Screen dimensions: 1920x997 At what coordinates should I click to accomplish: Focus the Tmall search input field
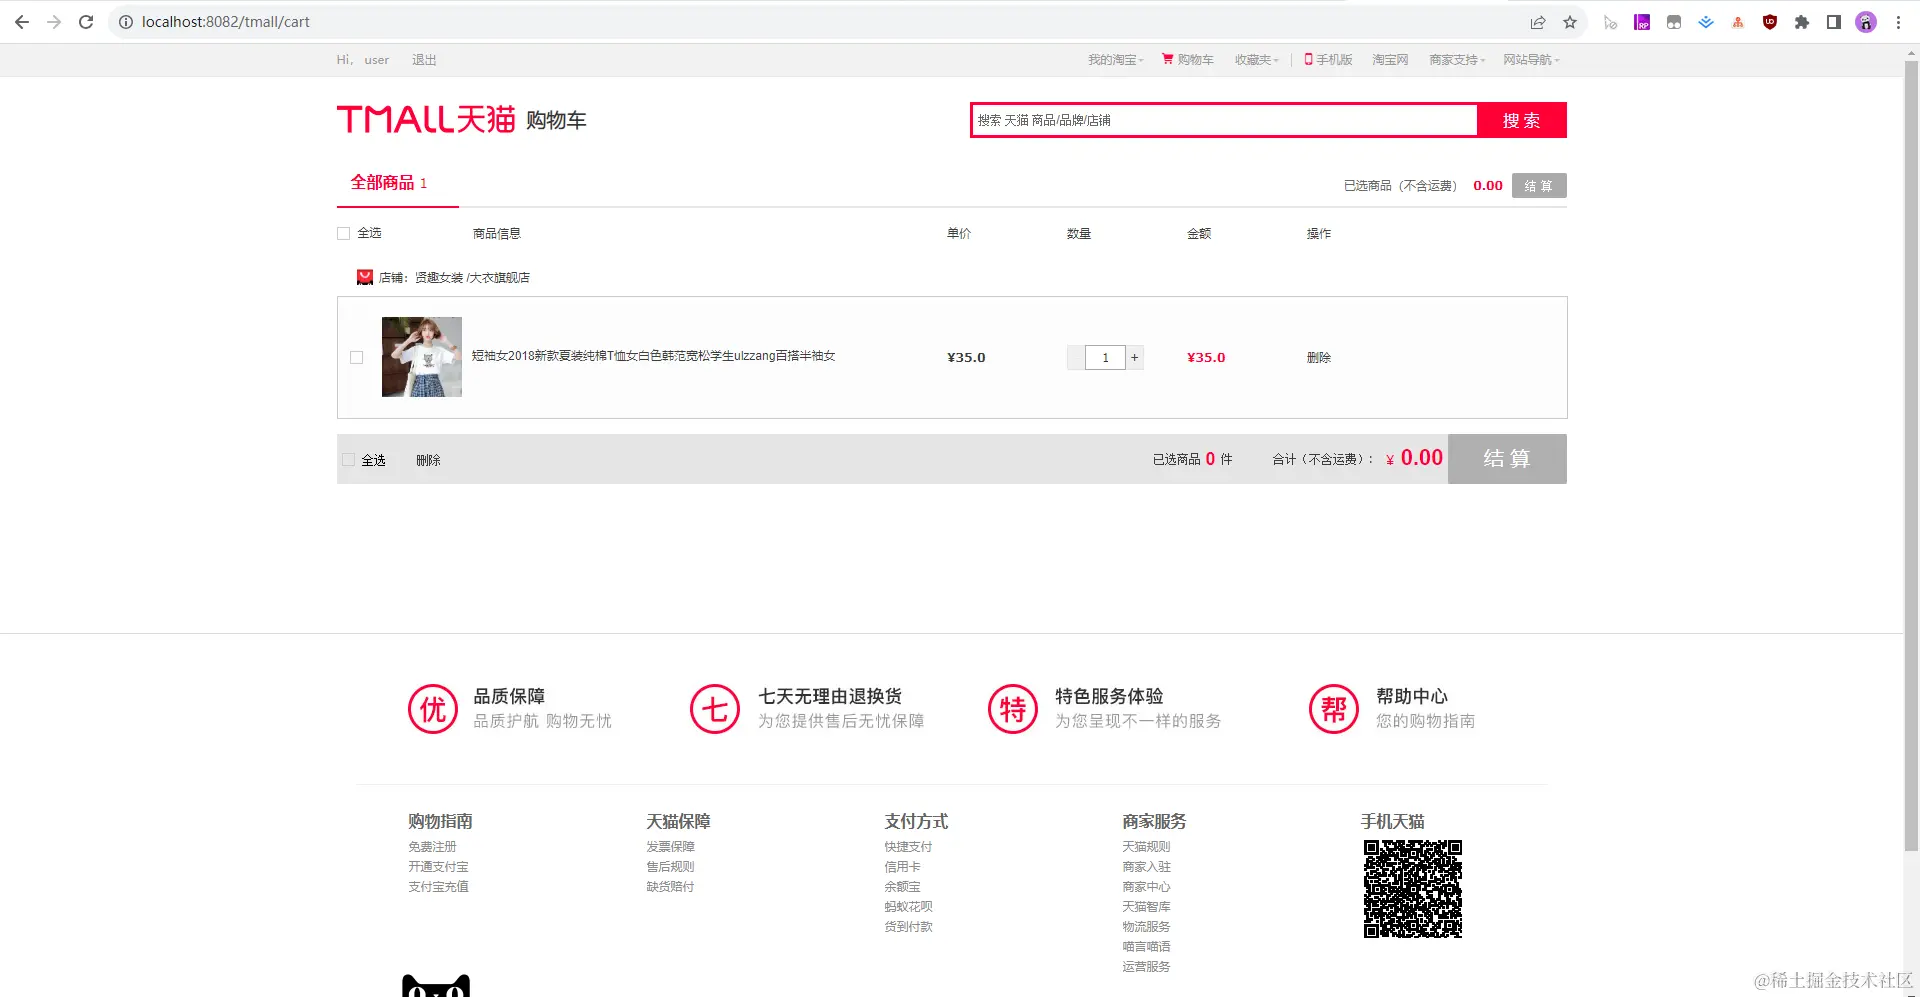pos(1224,120)
